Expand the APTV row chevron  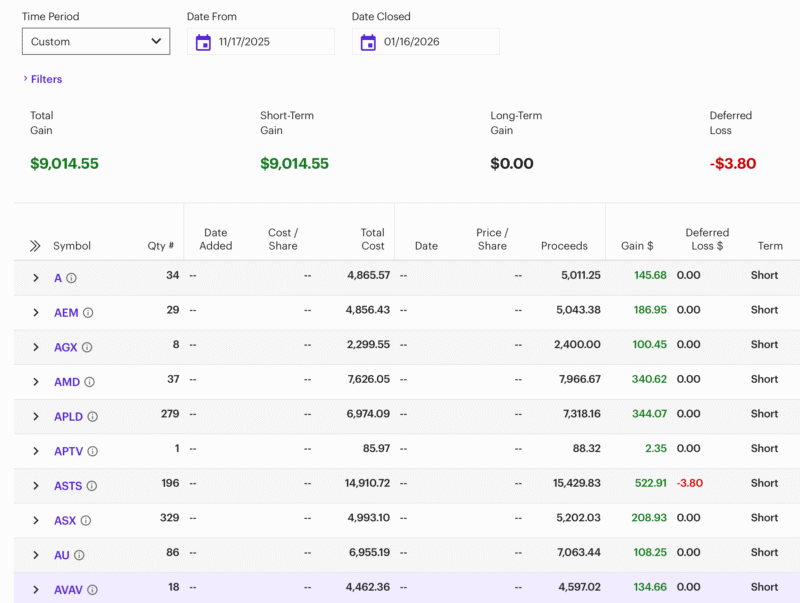(36, 452)
